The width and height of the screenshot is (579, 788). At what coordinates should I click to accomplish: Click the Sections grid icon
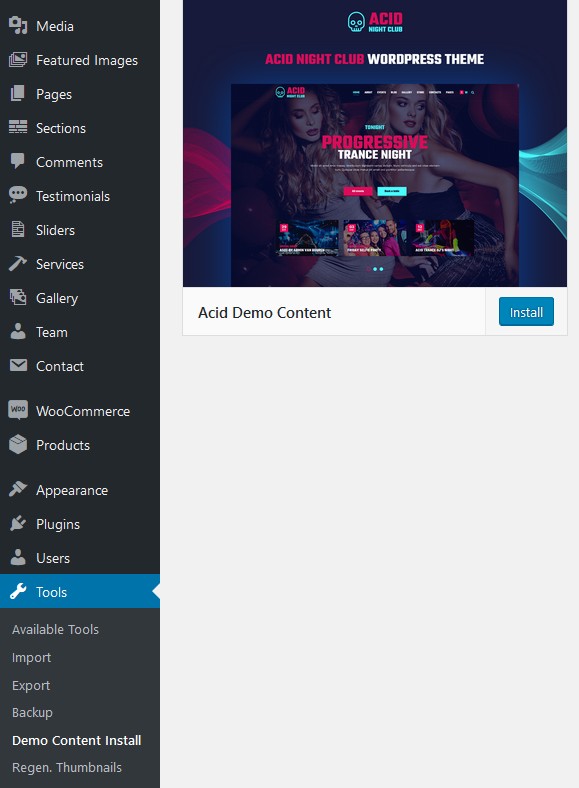18,128
